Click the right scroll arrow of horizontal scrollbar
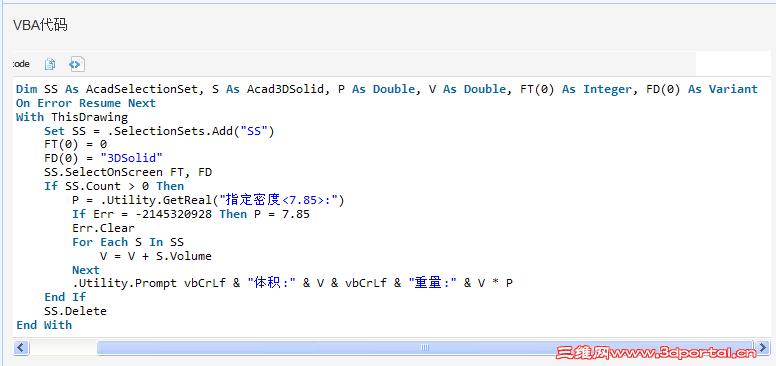Image resolution: width=776 pixels, height=366 pixels. 763,347
